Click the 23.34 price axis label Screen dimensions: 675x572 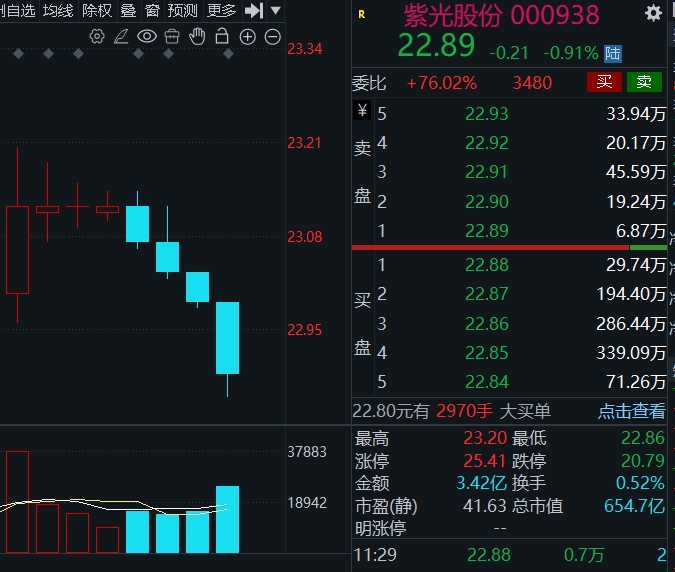[304, 49]
